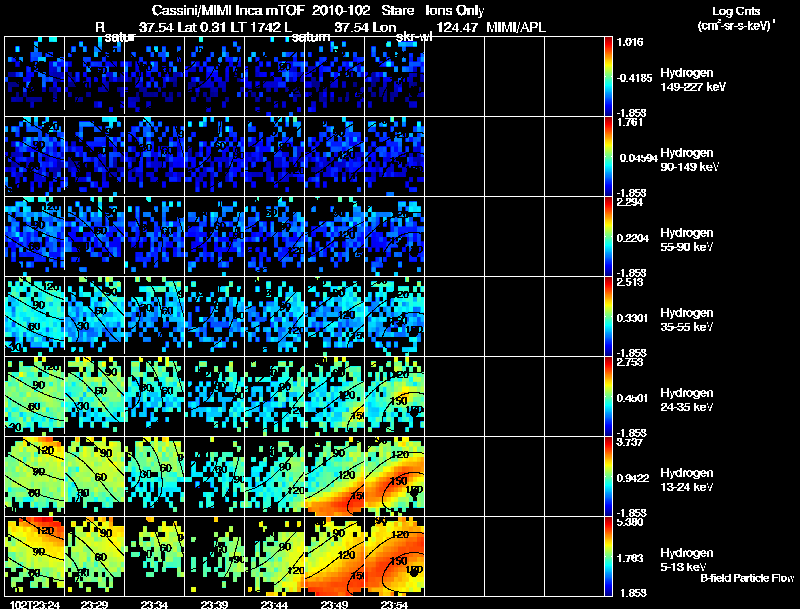
Task: Click the 23:34 time label
Action: tap(154, 605)
